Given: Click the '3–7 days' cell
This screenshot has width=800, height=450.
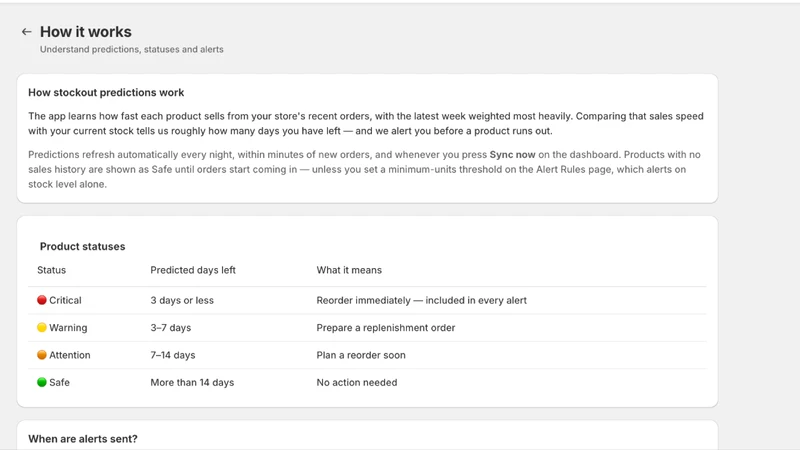Looking at the screenshot, I should coord(170,328).
